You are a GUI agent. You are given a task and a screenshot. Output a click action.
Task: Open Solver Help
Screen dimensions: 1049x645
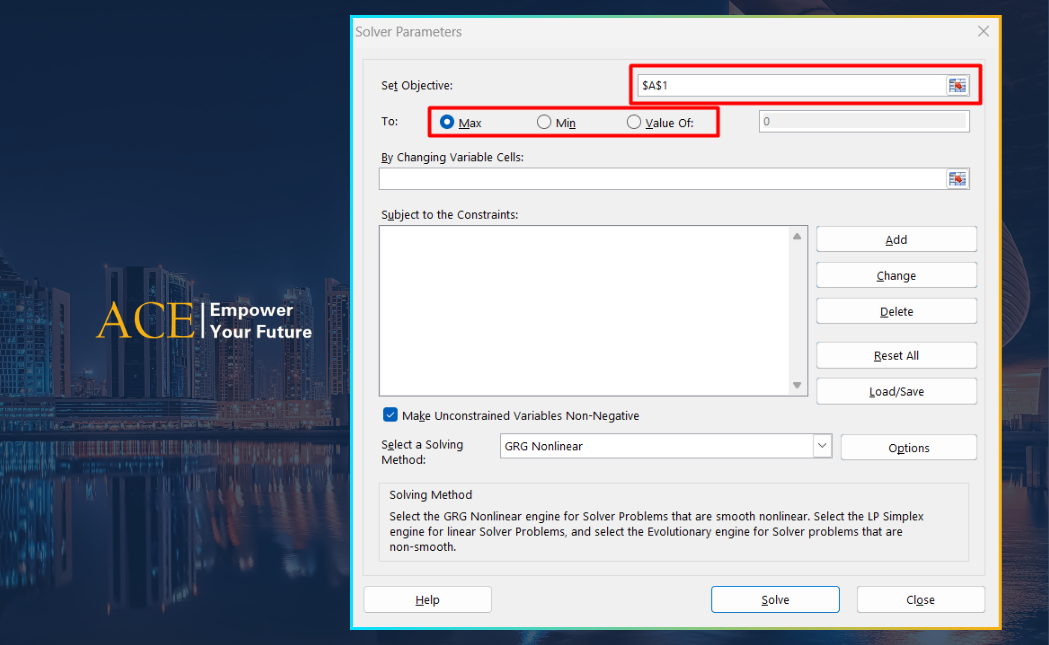427,600
